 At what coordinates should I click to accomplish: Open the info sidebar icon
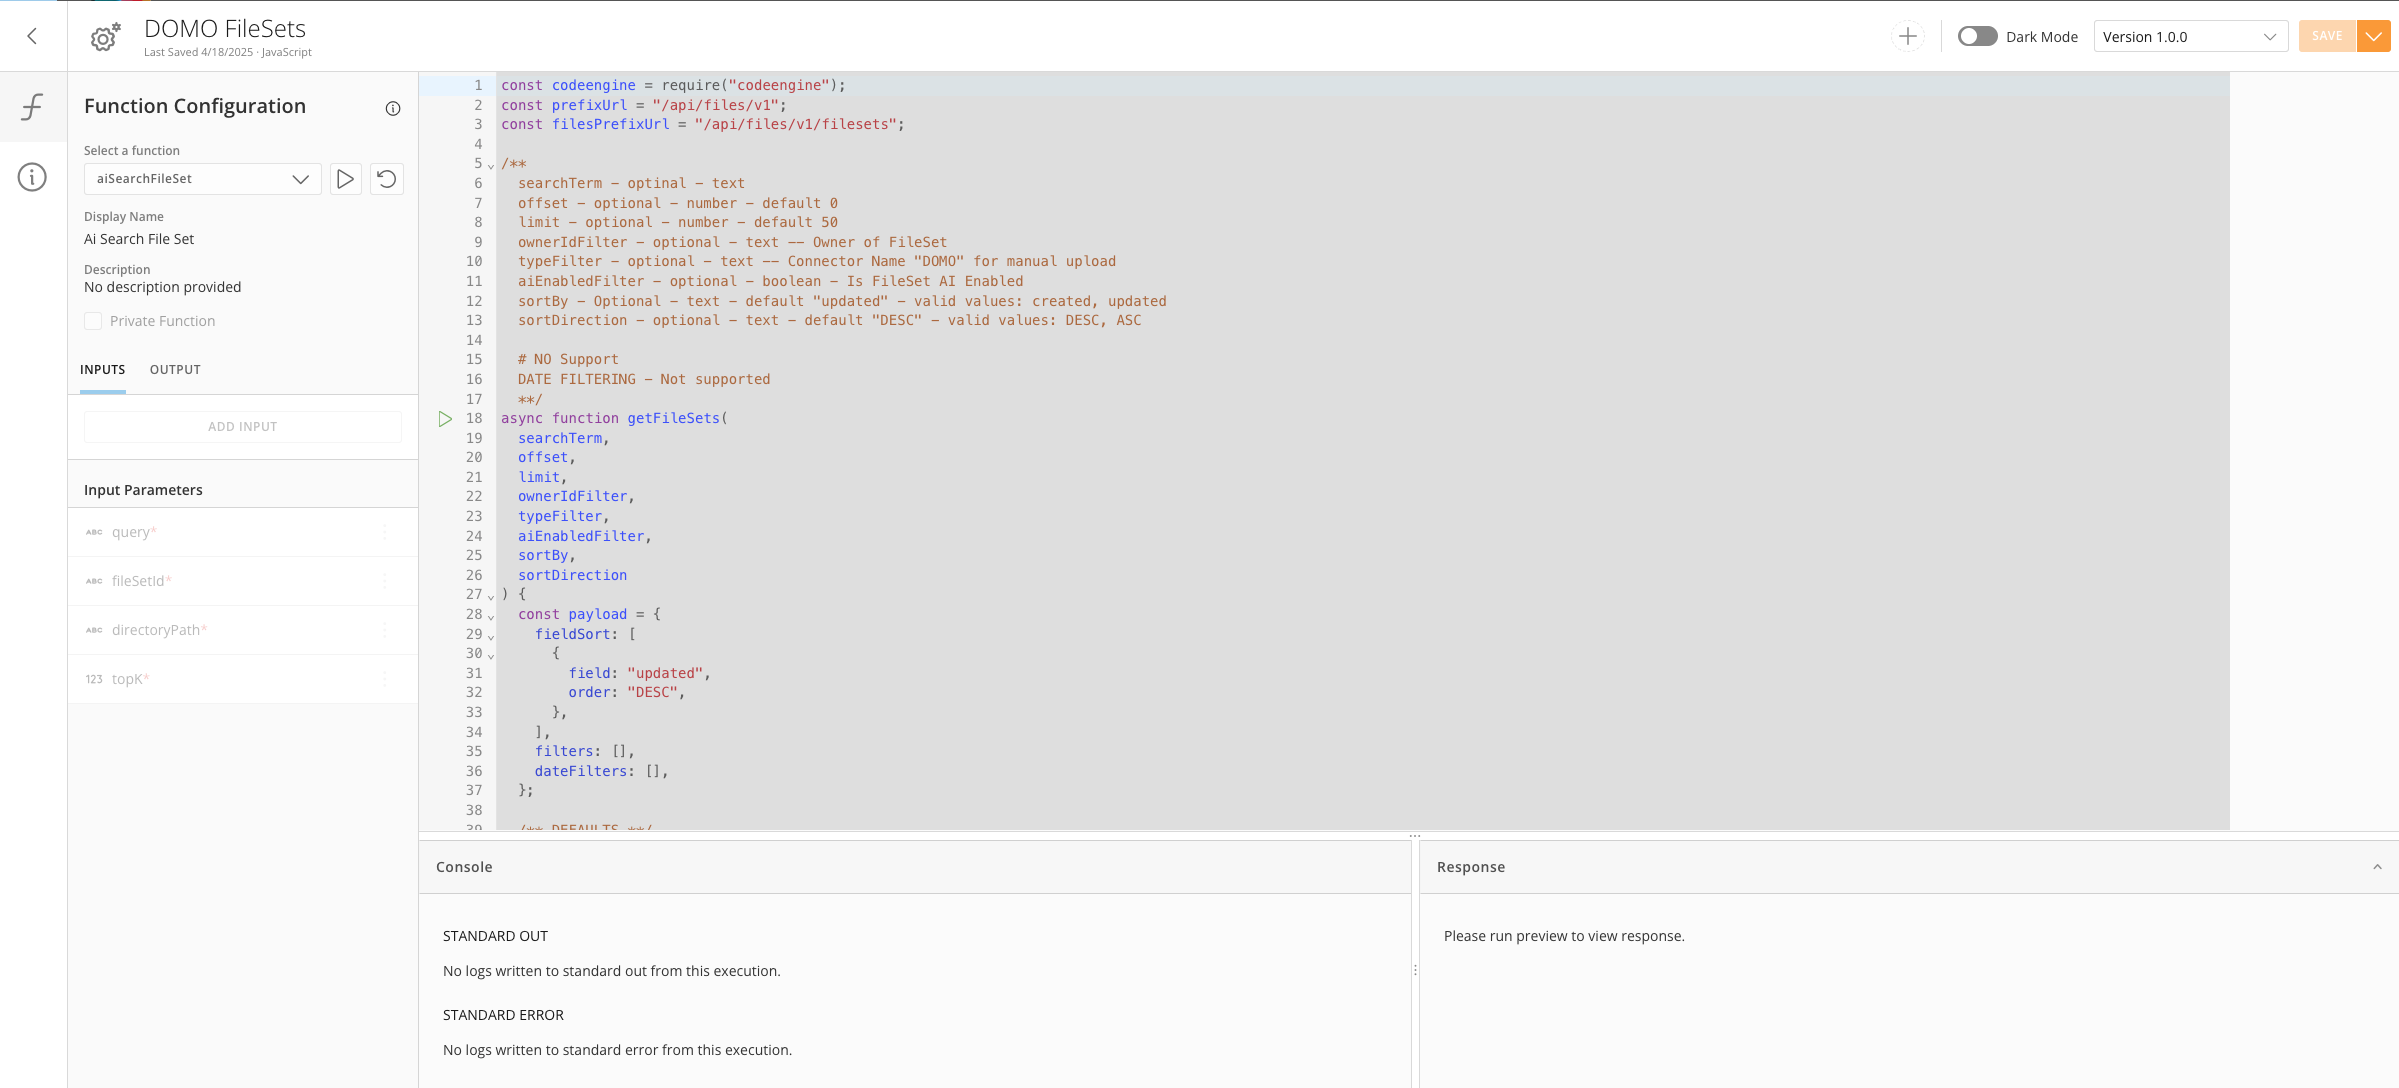coord(32,177)
